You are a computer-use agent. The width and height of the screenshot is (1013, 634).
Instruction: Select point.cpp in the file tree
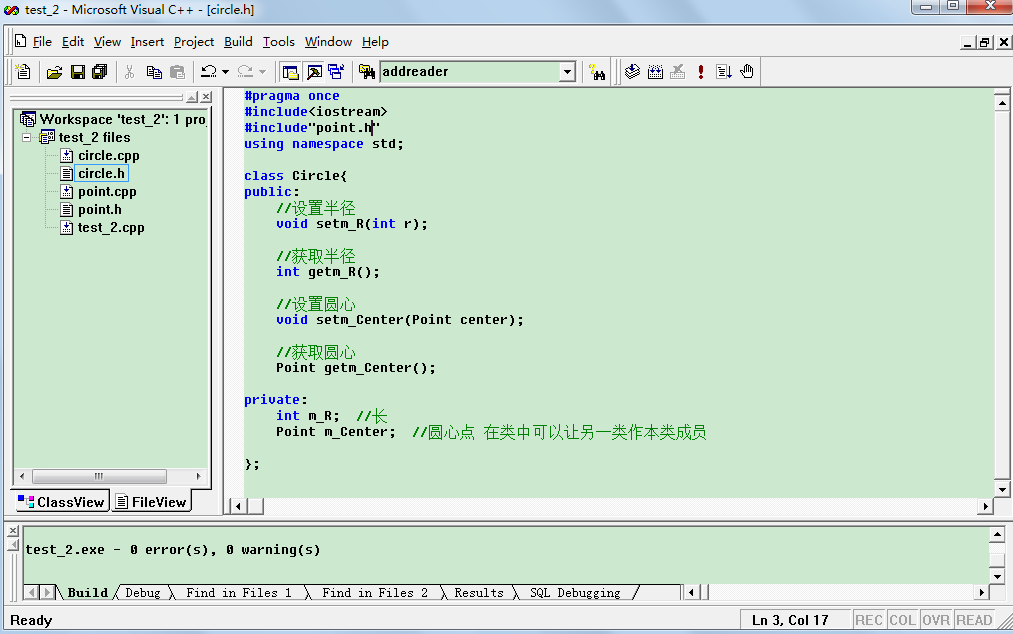click(x=107, y=192)
